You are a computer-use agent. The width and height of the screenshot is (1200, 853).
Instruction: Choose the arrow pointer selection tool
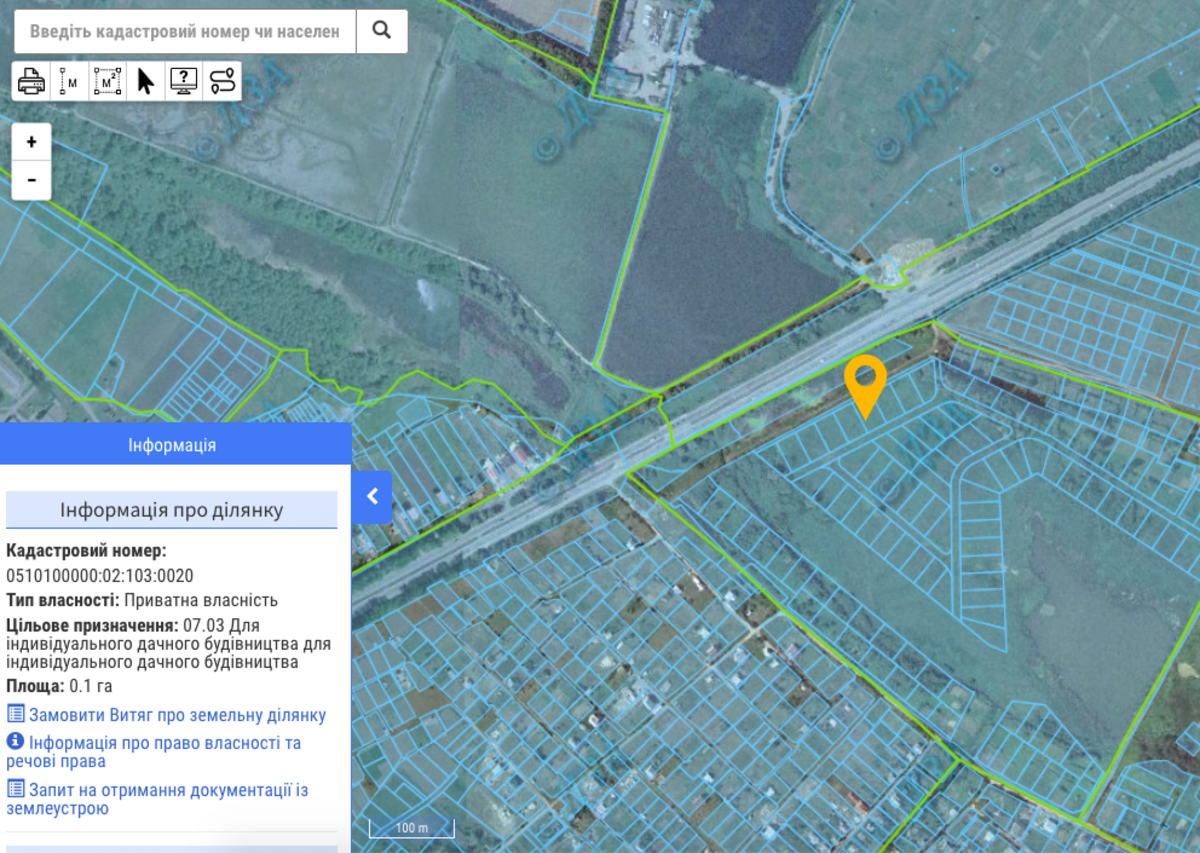[x=145, y=81]
